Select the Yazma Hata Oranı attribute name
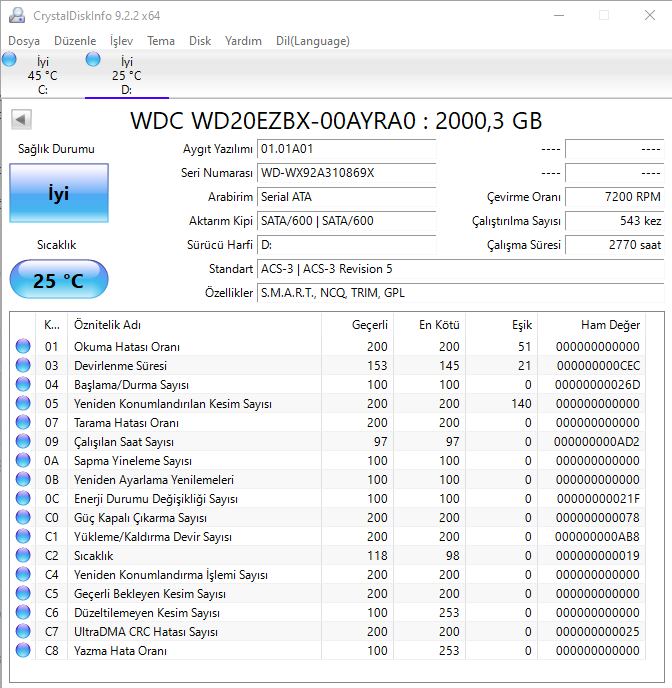This screenshot has height=688, width=672. pyautogui.click(x=120, y=651)
